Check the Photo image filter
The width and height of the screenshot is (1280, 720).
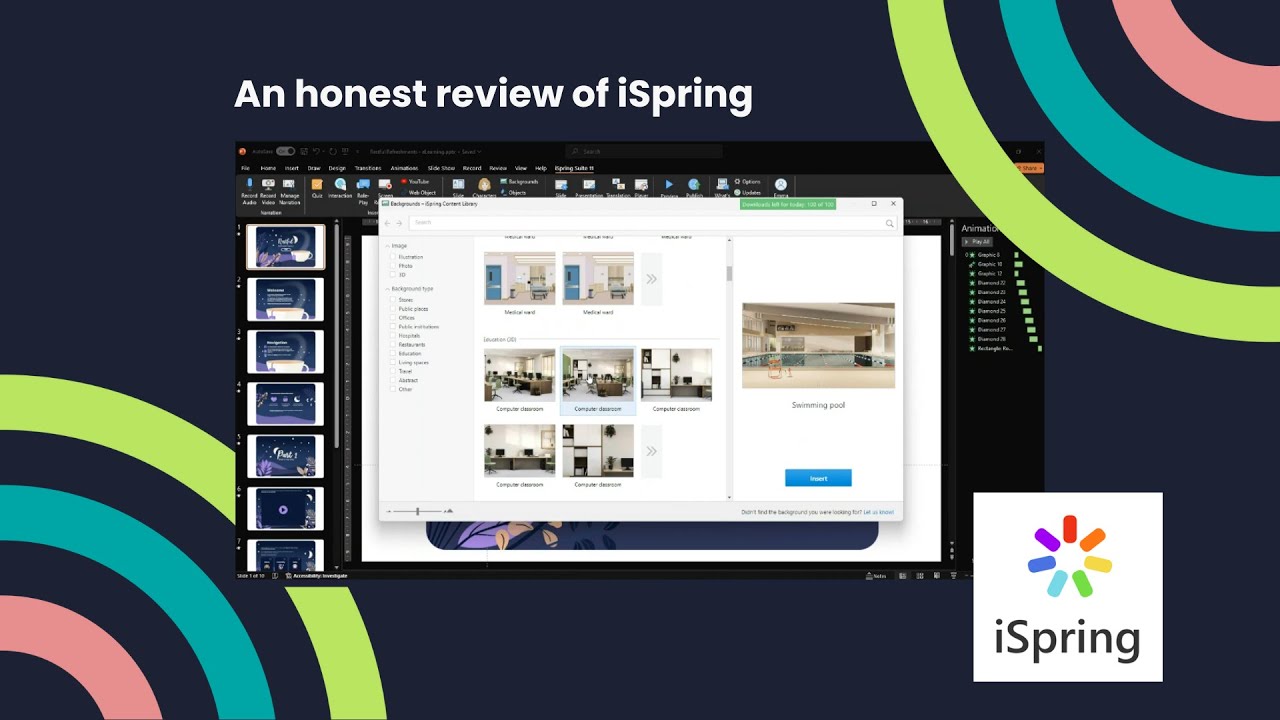click(394, 266)
